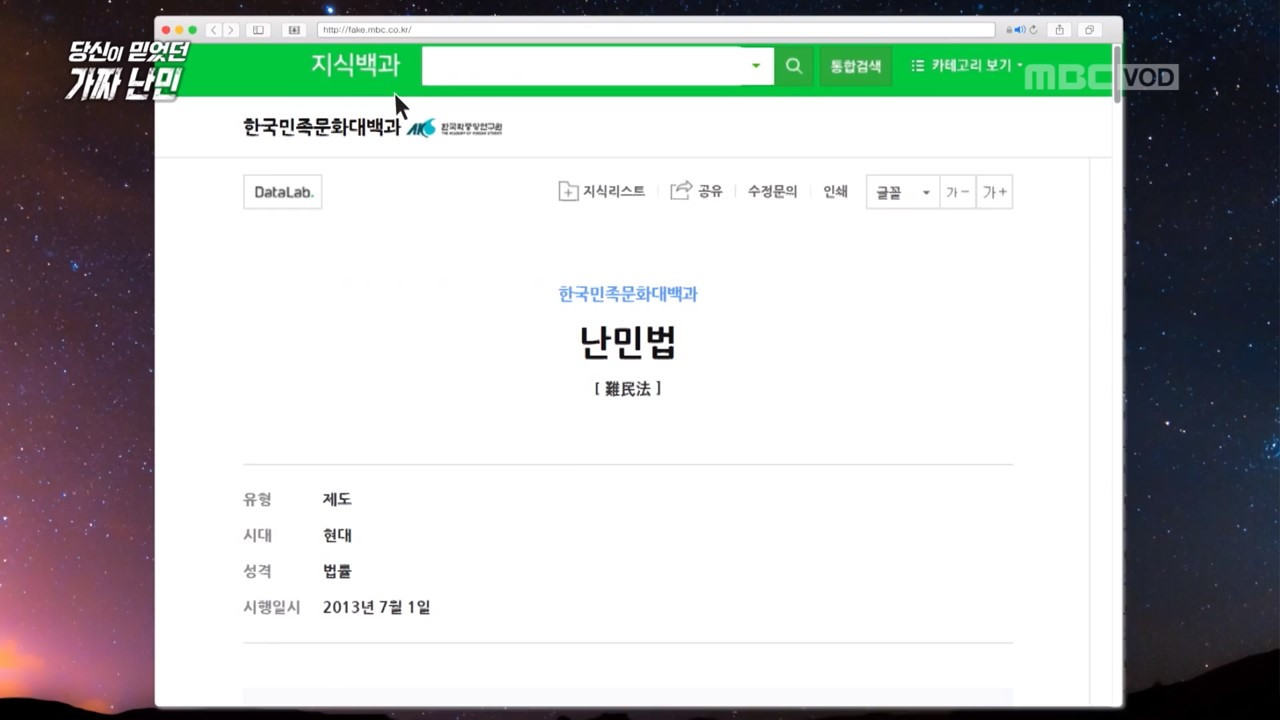
Task: Click the article title 난민법
Action: click(628, 343)
